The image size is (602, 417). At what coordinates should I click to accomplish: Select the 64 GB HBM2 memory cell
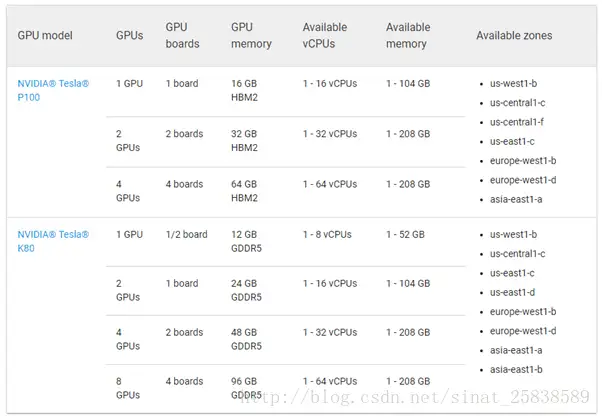point(244,191)
